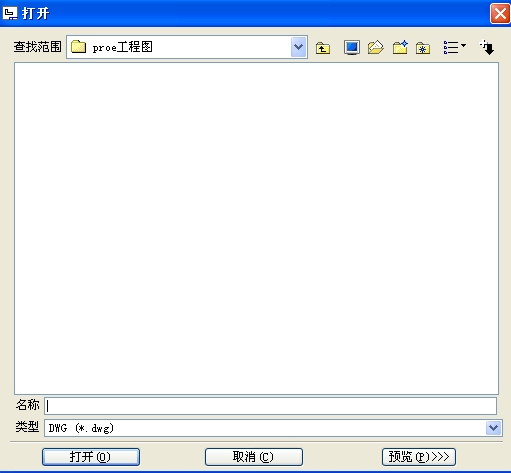Close the 打开 dialog window
The image size is (511, 473).
(500, 13)
